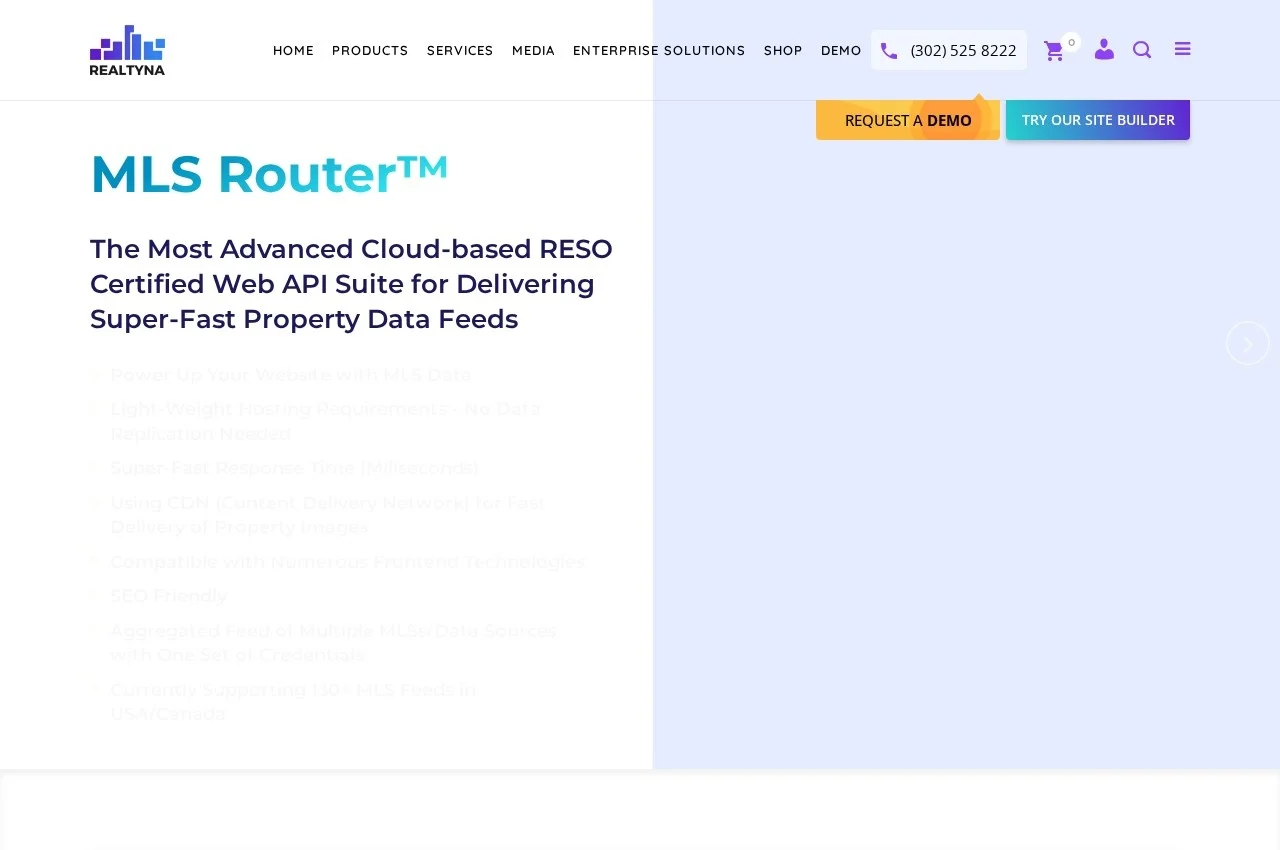
Task: Open the search magnifier icon
Action: pos(1142,49)
